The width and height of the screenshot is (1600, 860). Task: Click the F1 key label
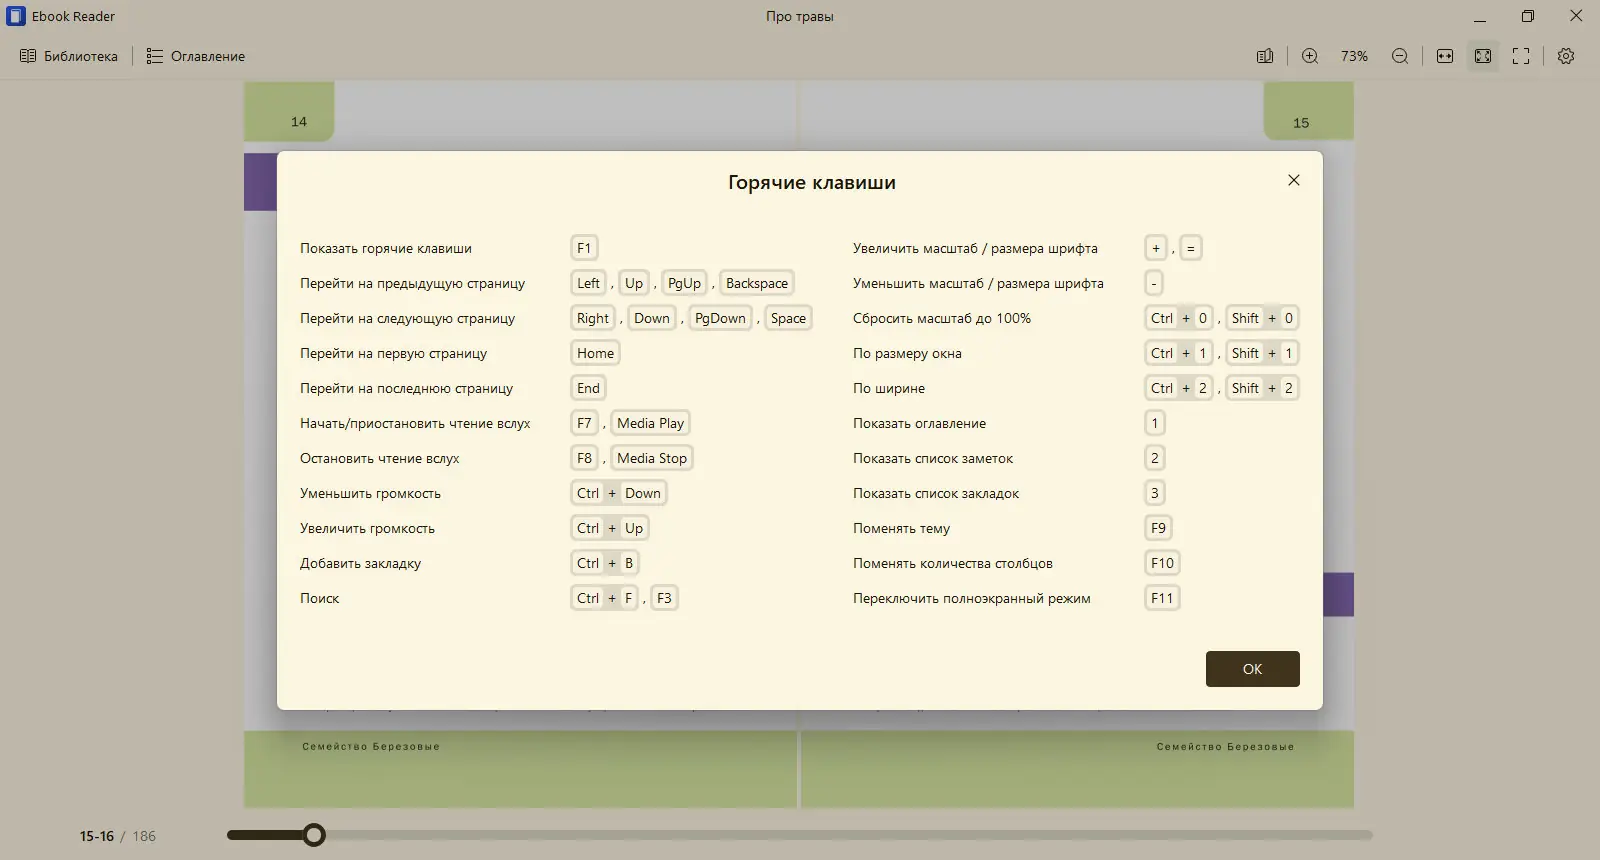pos(584,248)
